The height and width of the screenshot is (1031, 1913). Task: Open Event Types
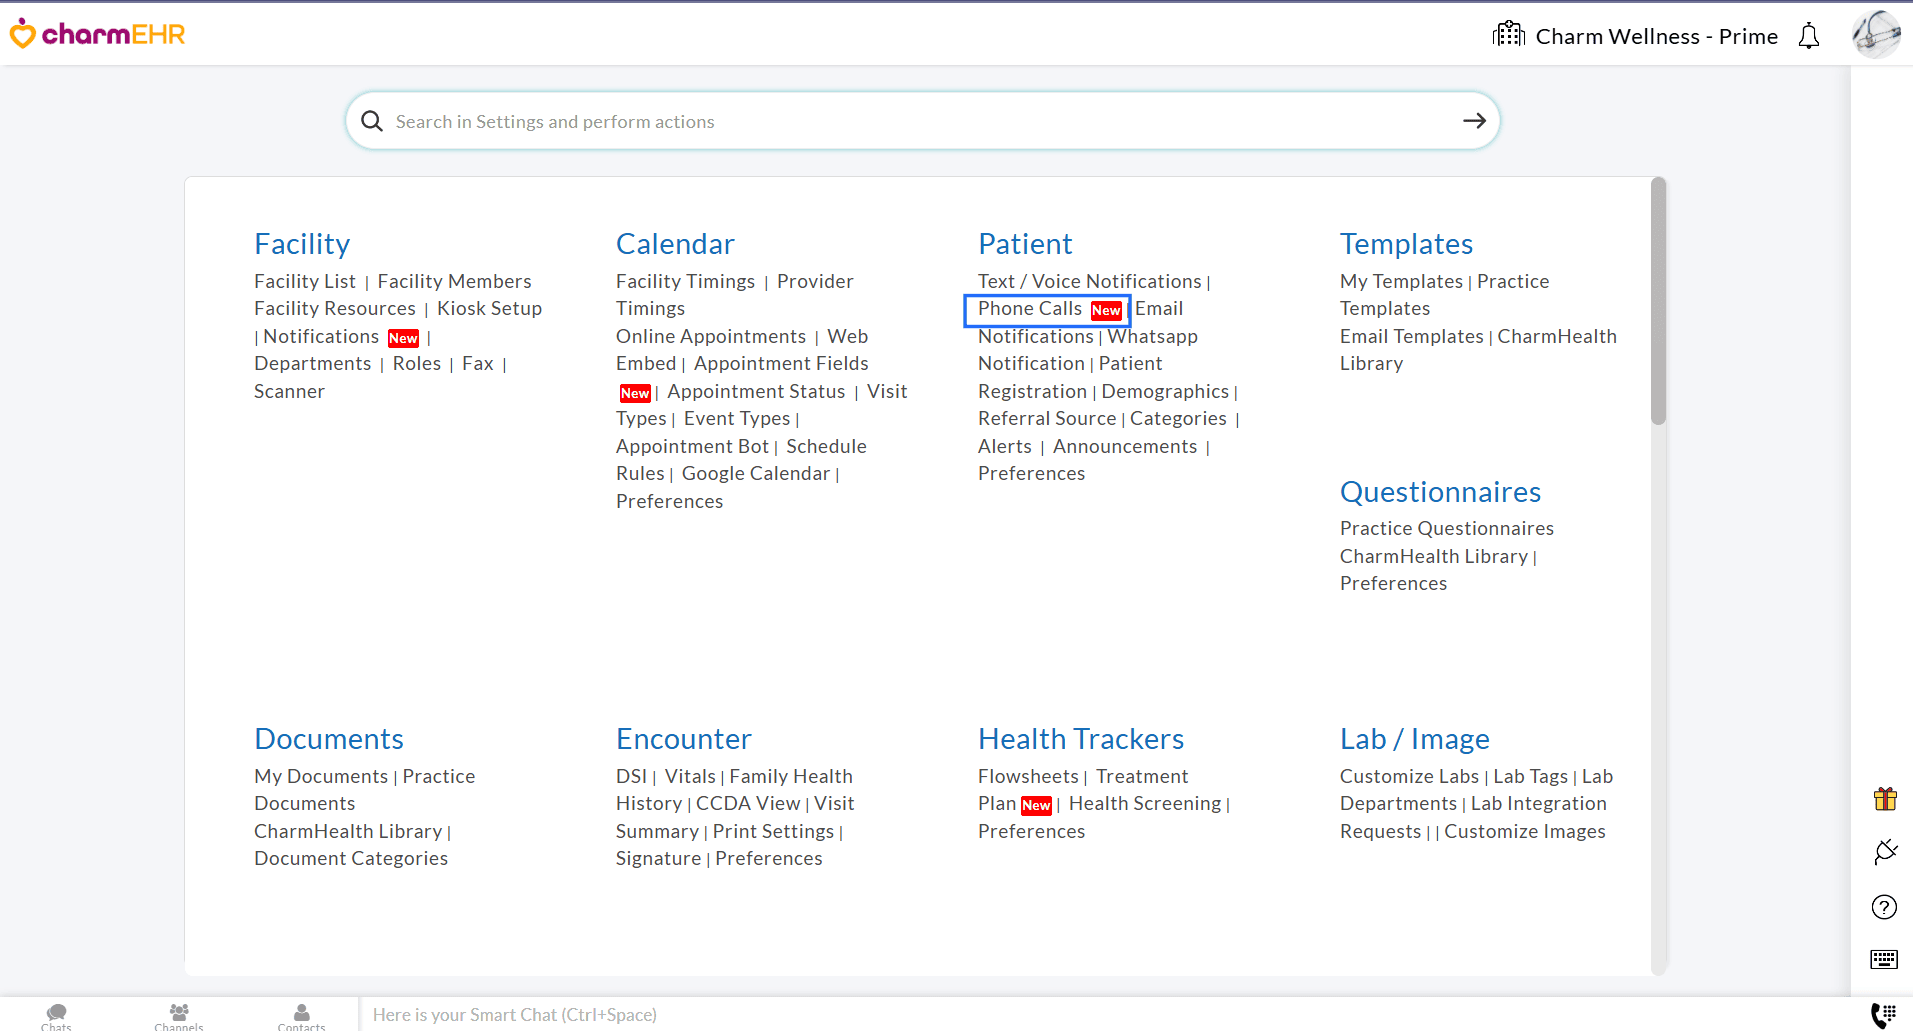click(737, 418)
